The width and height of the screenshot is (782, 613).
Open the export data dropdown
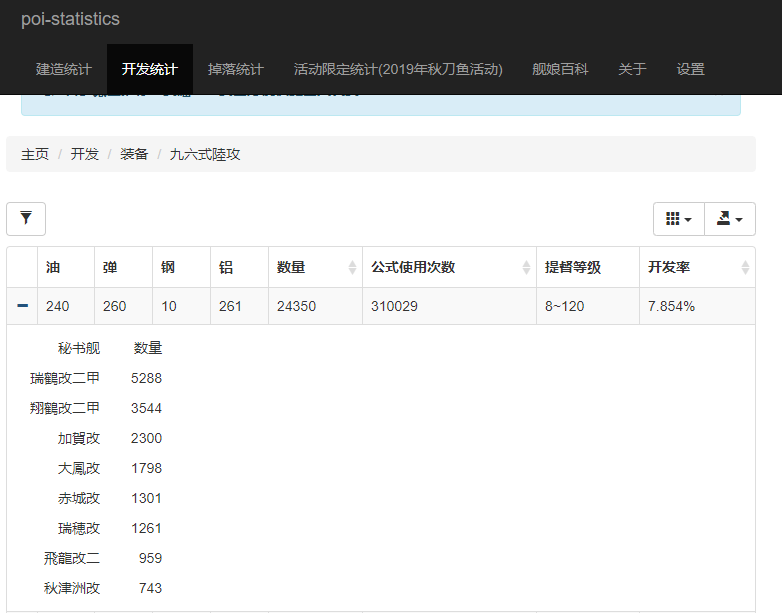pos(729,219)
